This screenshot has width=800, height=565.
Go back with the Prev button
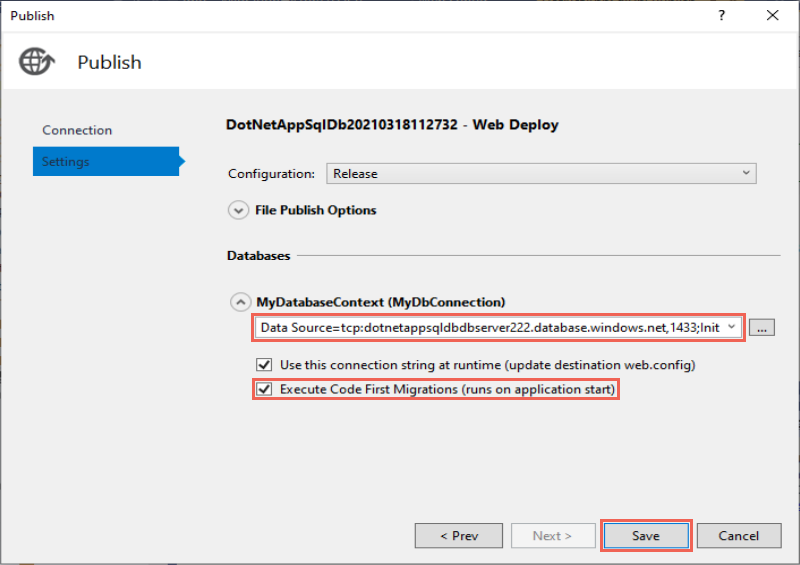pyautogui.click(x=459, y=535)
